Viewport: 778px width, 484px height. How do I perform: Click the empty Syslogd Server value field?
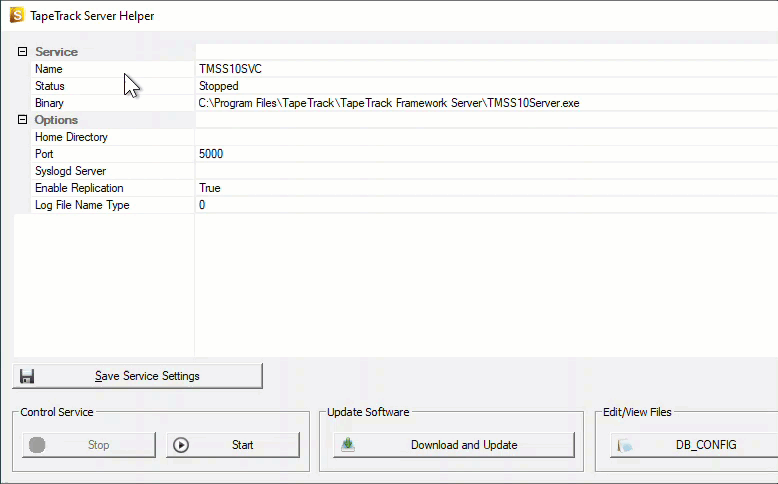click(x=487, y=171)
